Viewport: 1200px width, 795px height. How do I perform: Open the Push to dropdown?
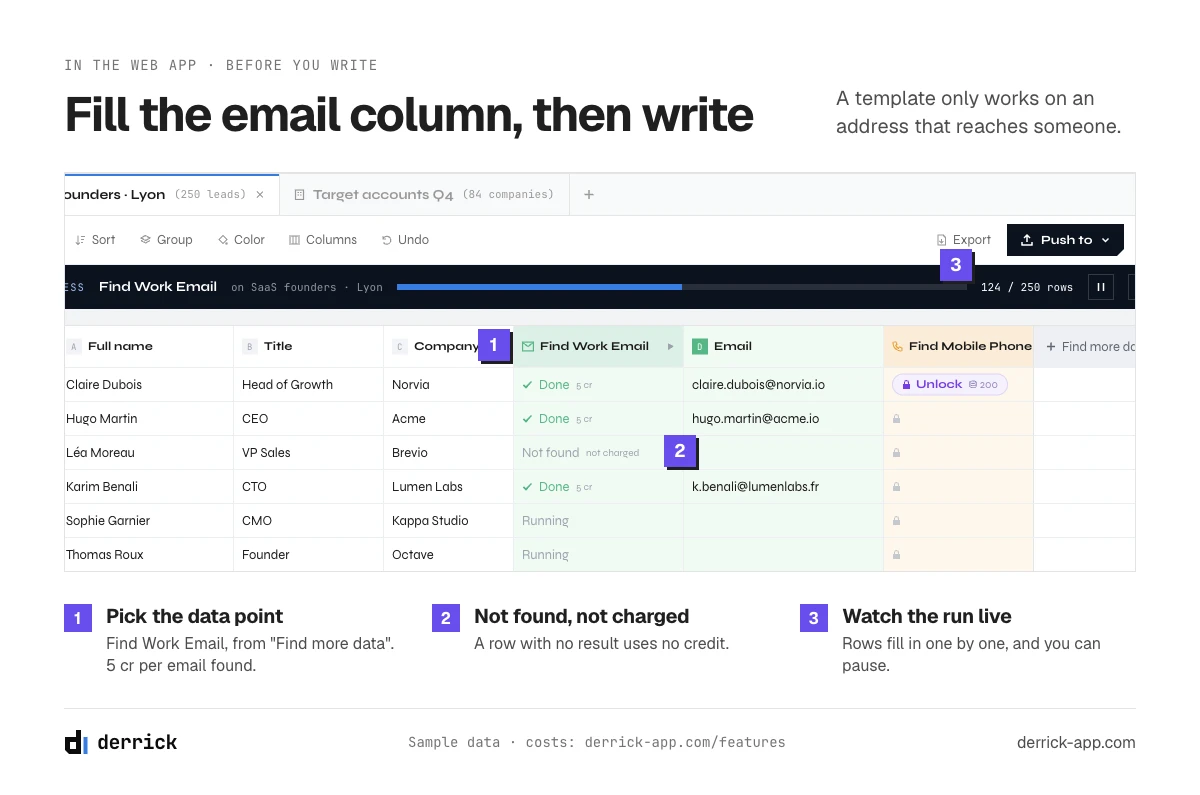(x=1065, y=240)
